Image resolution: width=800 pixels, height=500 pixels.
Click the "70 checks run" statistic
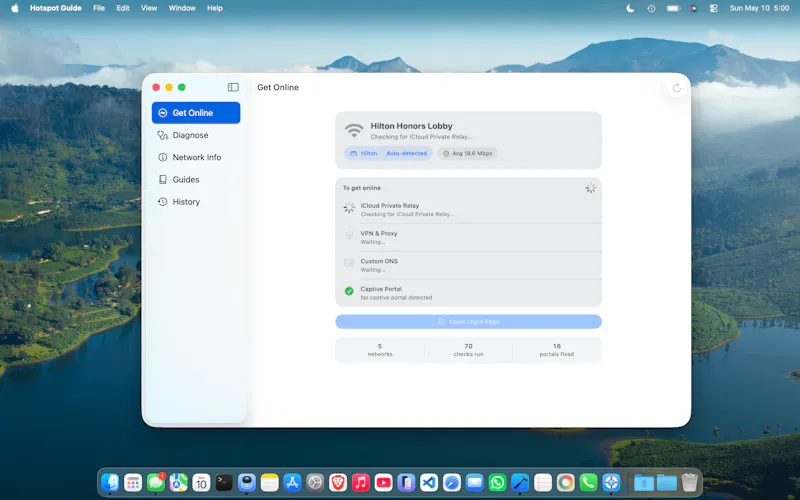pos(468,350)
